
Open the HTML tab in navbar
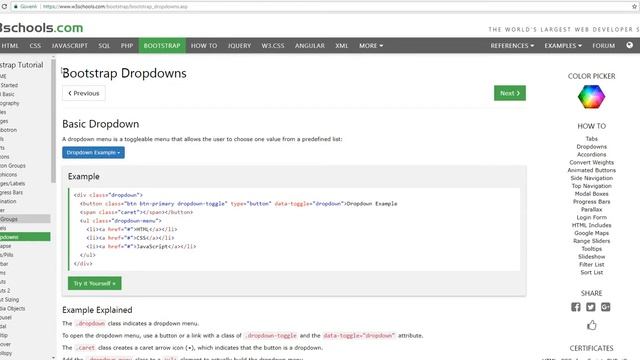click(x=10, y=46)
